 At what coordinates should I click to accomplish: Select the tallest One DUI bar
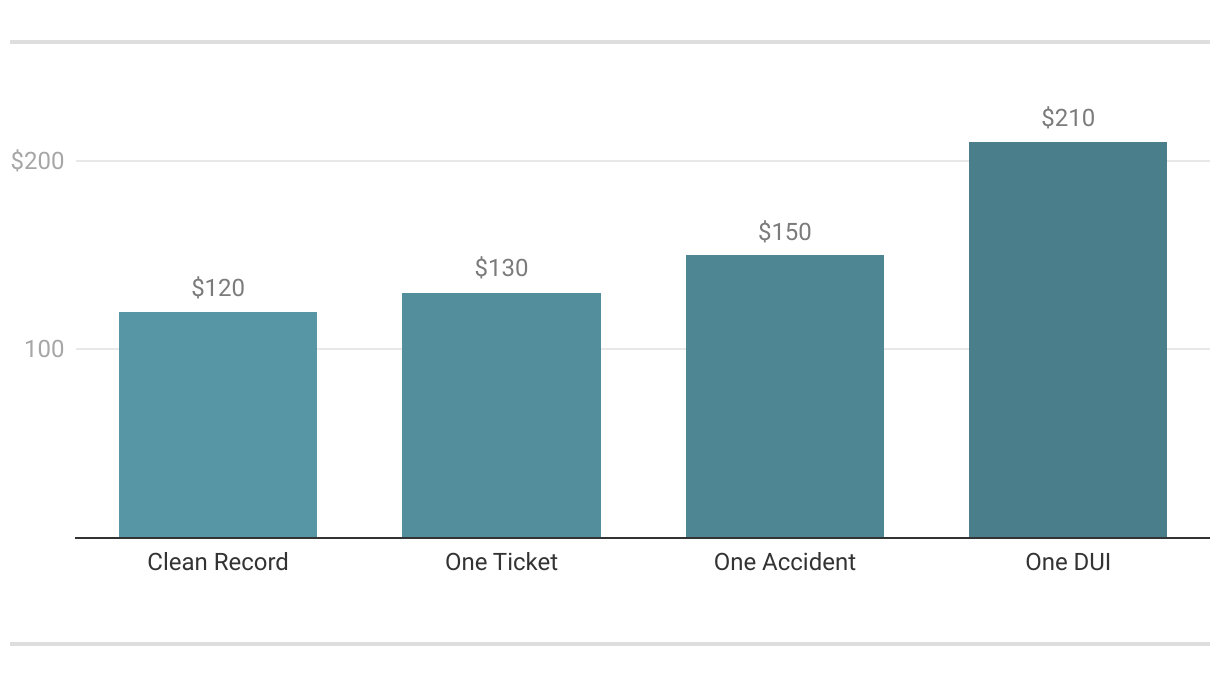pos(1068,340)
